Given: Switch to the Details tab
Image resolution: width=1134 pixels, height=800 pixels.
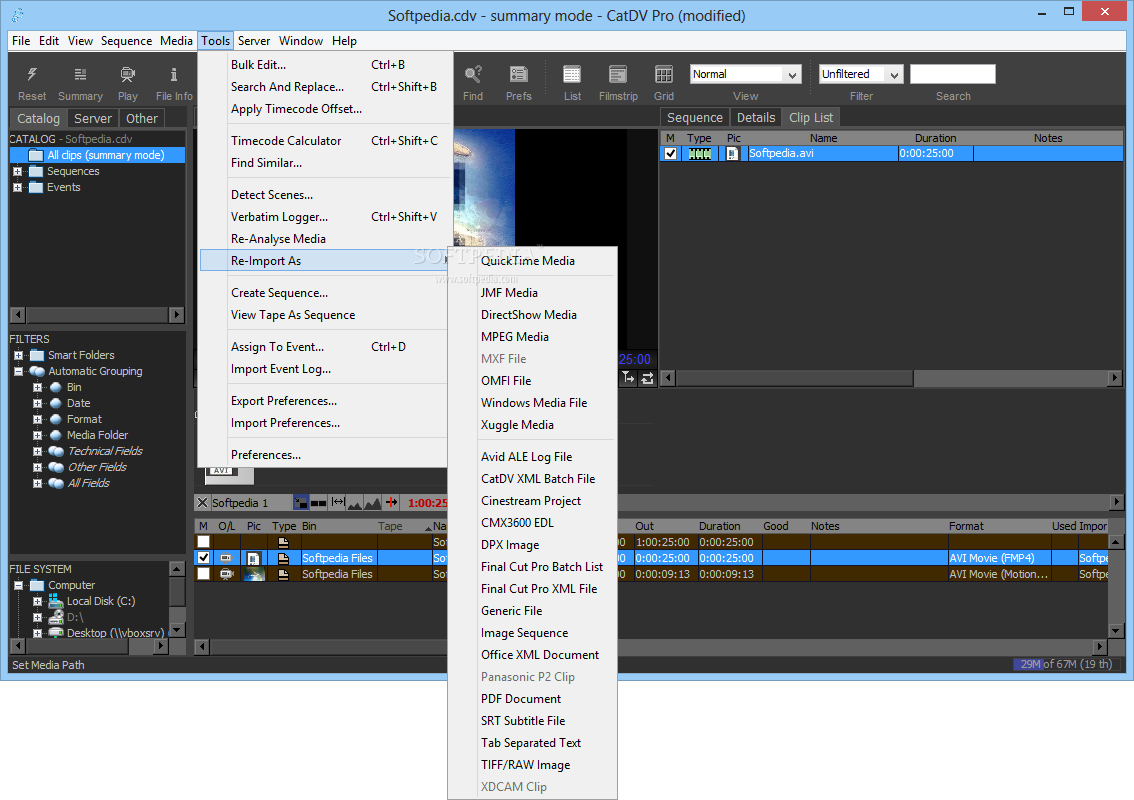Looking at the screenshot, I should click(x=756, y=117).
